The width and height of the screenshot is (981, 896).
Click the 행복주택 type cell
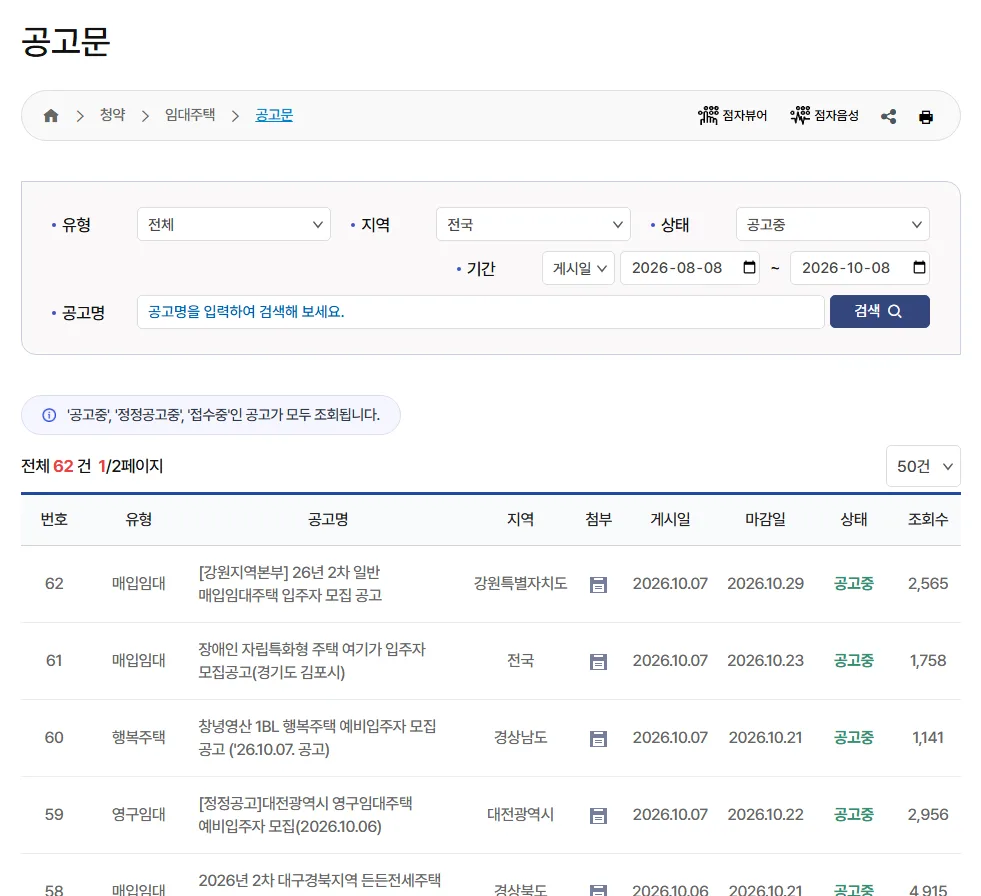pyautogui.click(x=138, y=738)
